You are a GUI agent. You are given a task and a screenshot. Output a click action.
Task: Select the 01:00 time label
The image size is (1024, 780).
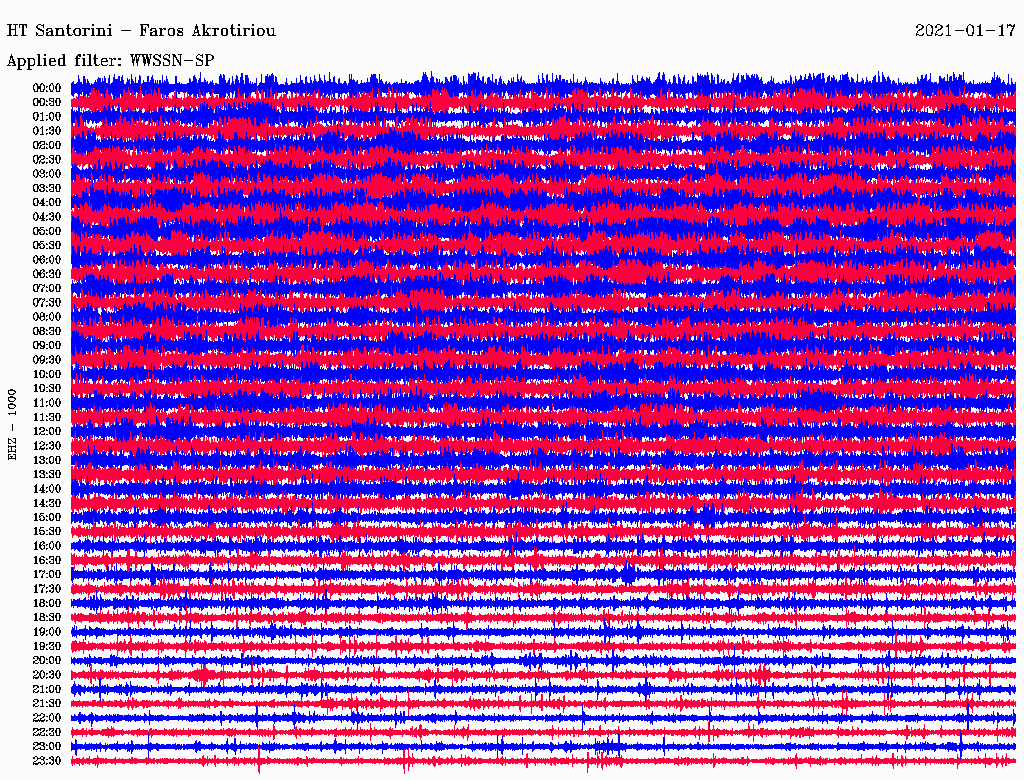coord(47,116)
